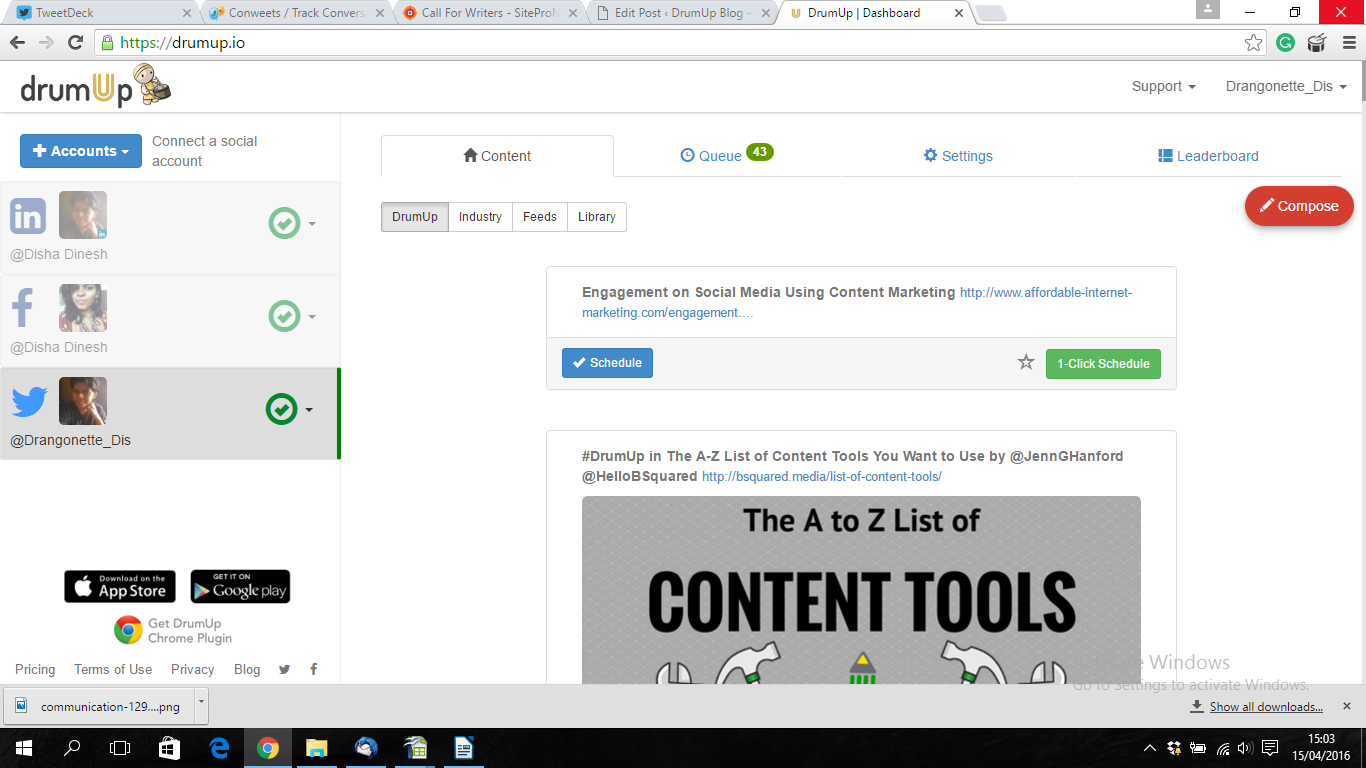This screenshot has width=1366, height=768.
Task: Open File Explorer from the taskbar
Action: coord(316,748)
